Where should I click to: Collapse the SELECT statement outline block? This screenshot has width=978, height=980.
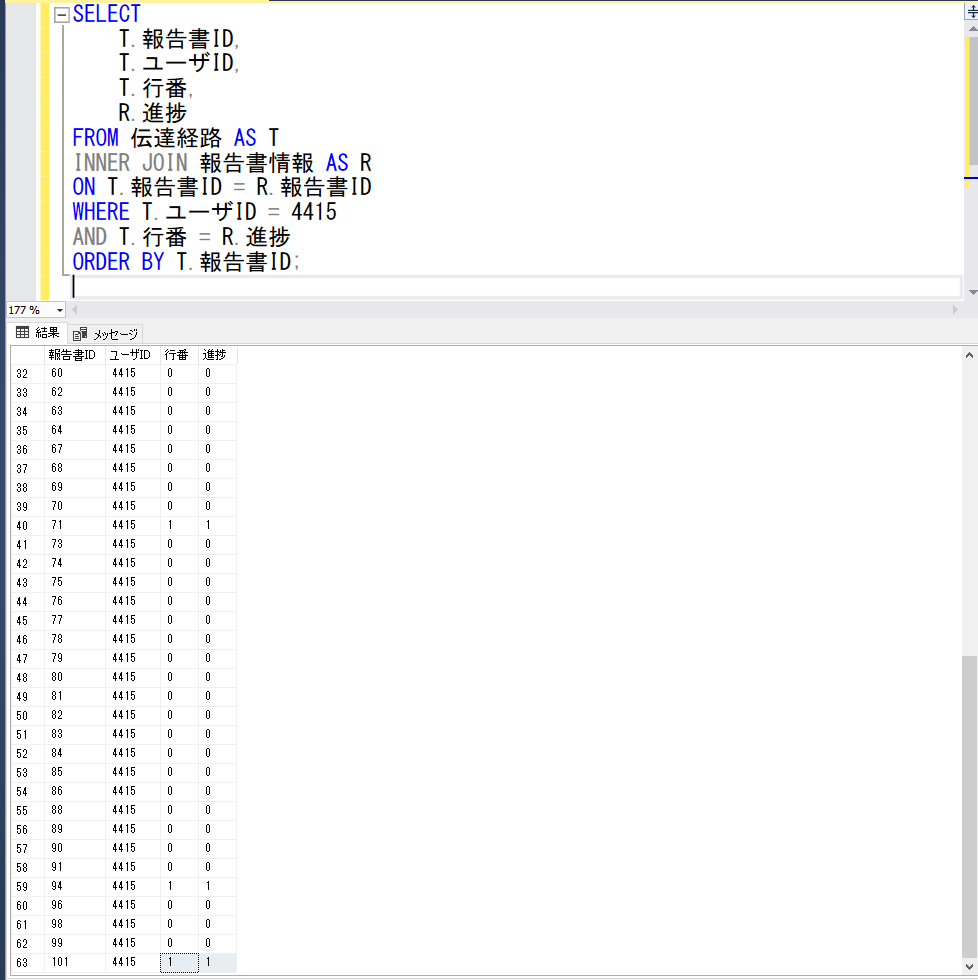[61, 15]
